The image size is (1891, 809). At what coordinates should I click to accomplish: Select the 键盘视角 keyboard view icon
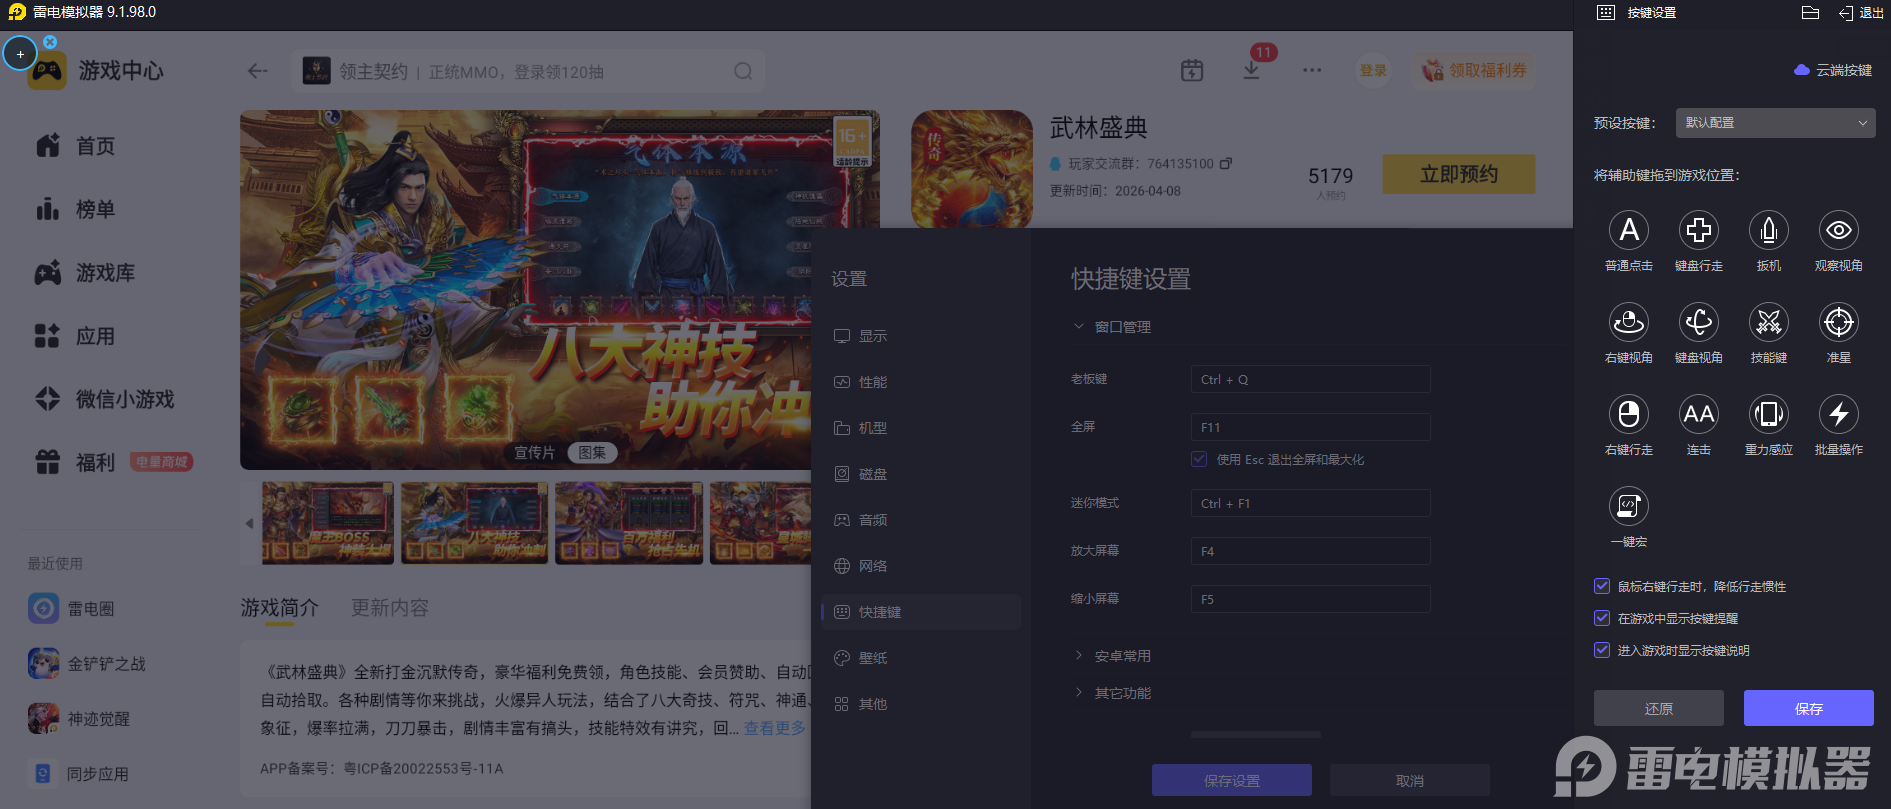pos(1698,322)
